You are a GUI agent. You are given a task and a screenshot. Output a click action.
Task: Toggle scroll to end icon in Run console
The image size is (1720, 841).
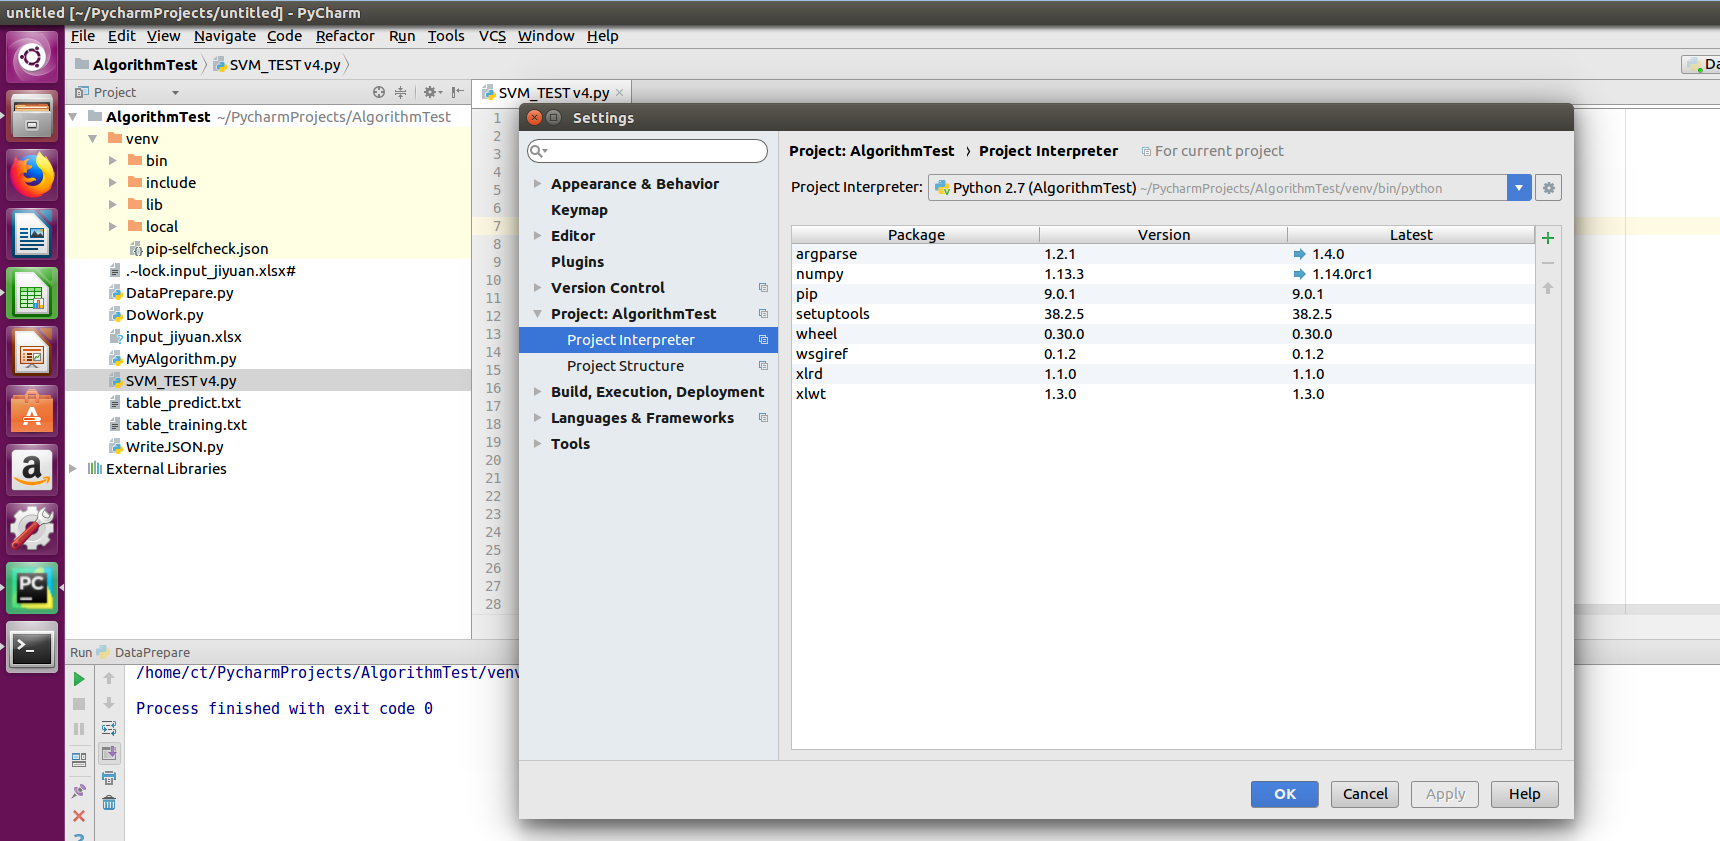pos(109,753)
